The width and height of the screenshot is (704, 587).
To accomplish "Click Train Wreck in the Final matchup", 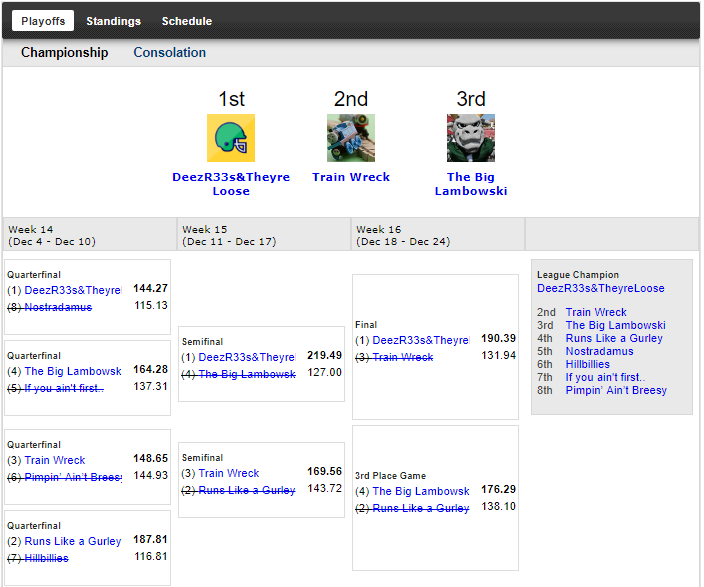I will pos(402,356).
